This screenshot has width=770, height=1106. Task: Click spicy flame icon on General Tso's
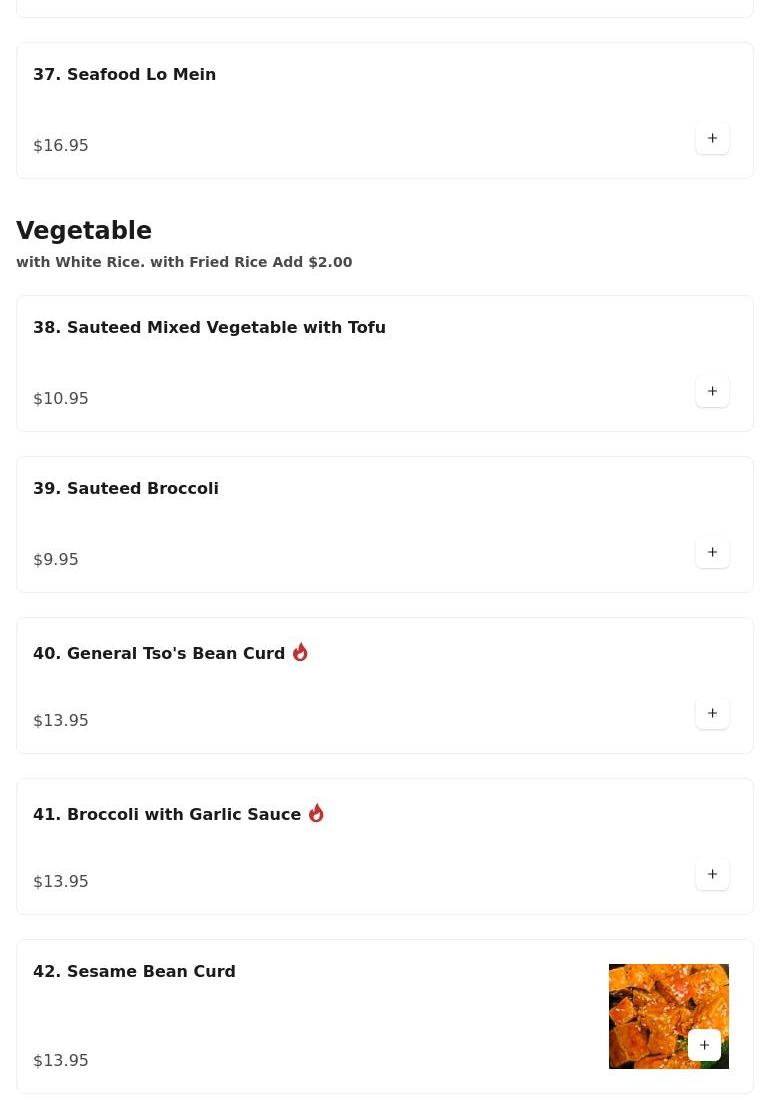tap(300, 652)
